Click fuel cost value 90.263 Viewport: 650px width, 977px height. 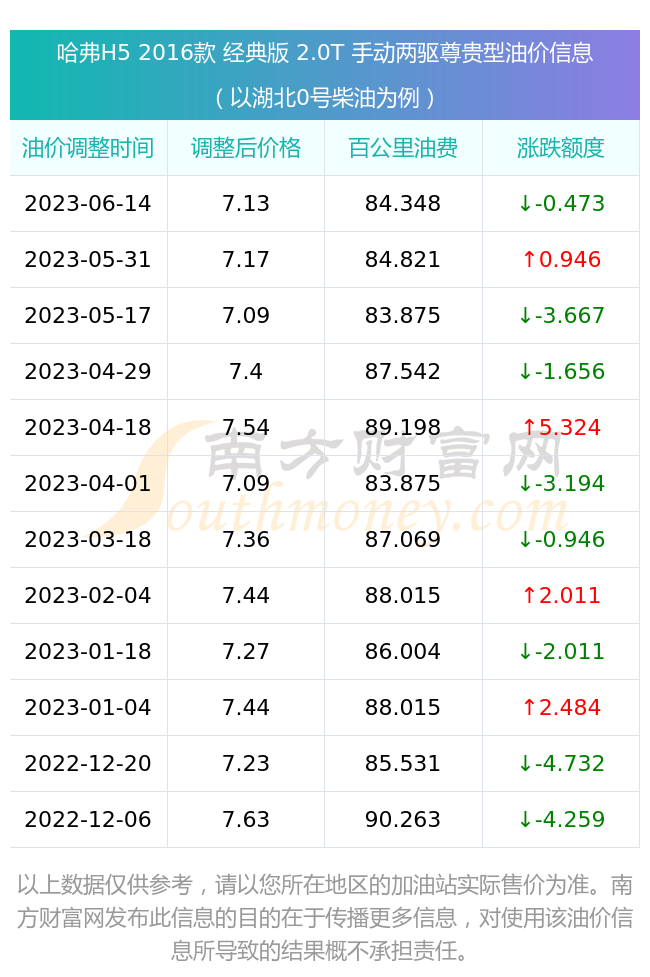pos(403,819)
